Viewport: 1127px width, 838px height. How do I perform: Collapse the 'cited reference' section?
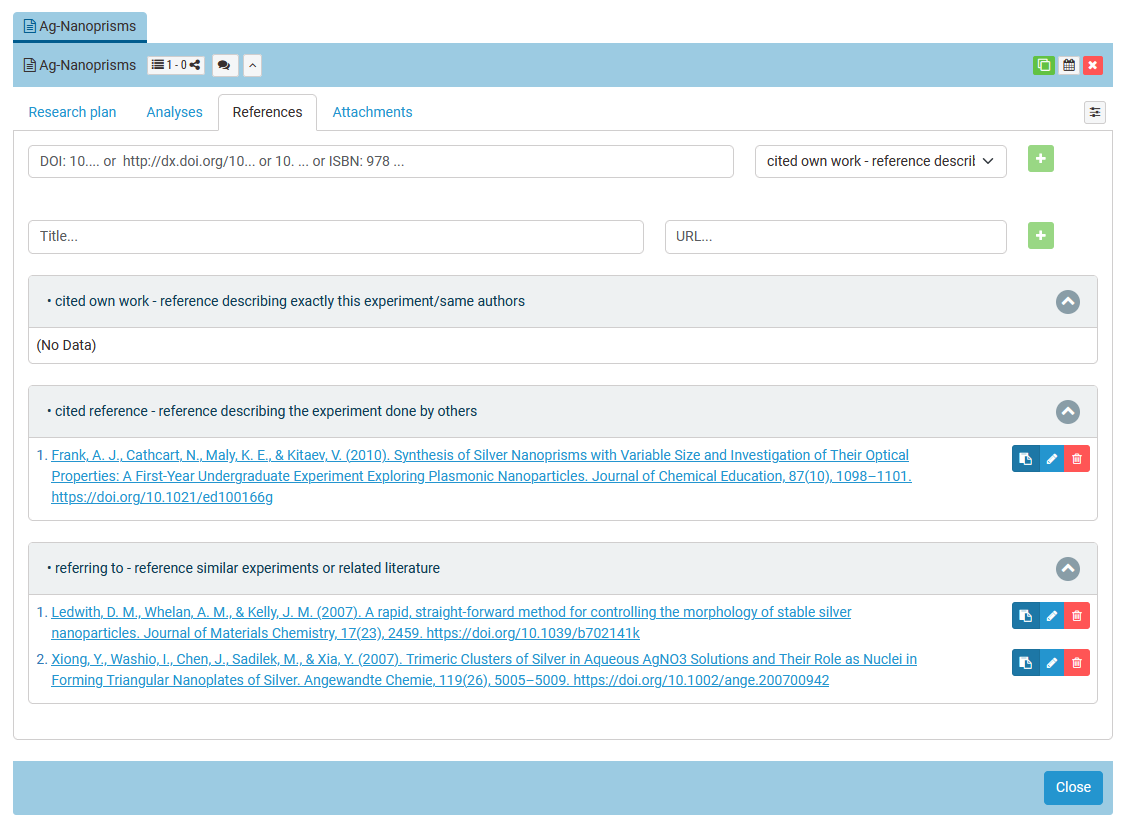[1067, 411]
